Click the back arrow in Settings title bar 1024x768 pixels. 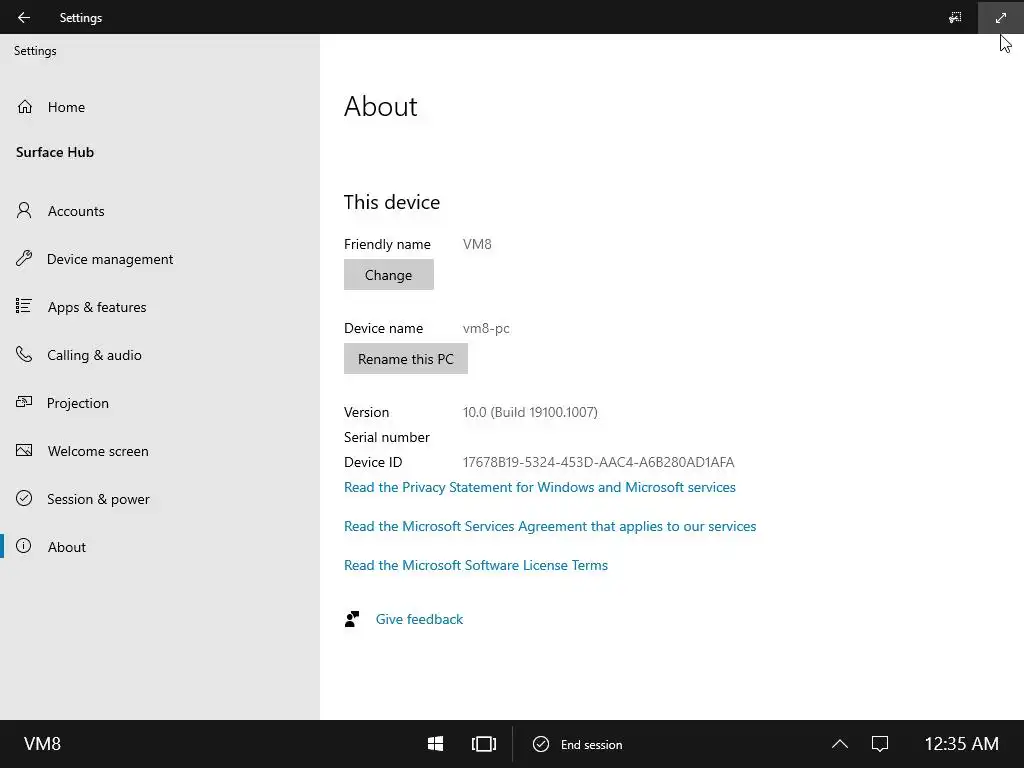[24, 18]
